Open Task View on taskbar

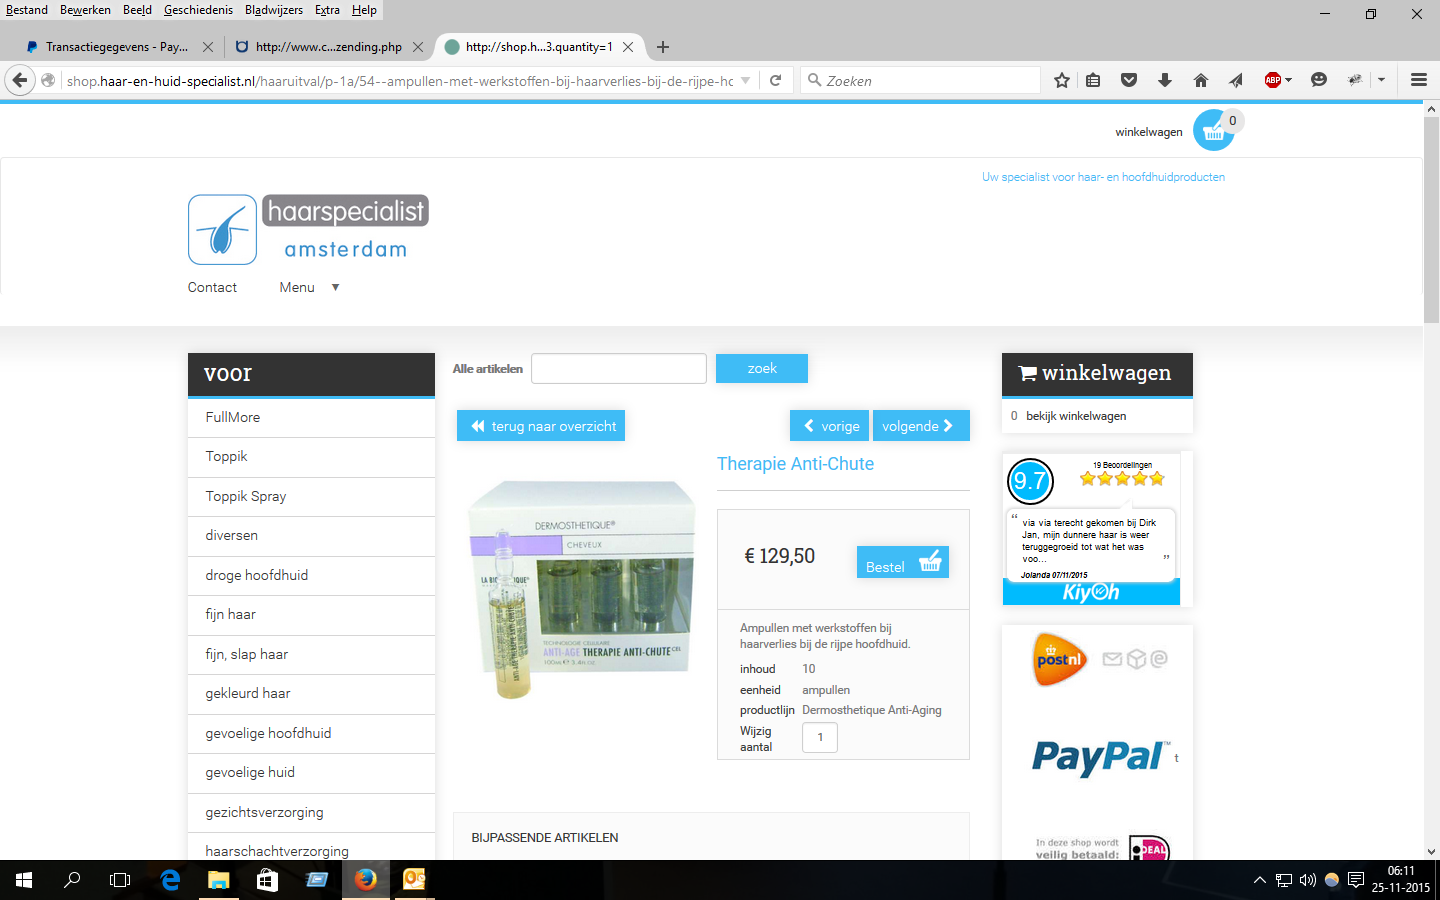click(x=120, y=880)
